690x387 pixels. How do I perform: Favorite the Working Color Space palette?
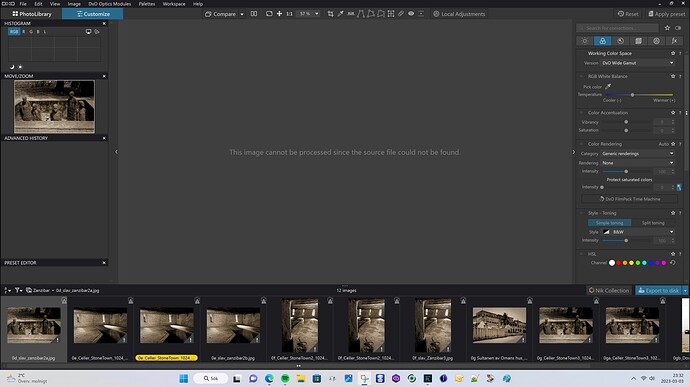click(673, 53)
